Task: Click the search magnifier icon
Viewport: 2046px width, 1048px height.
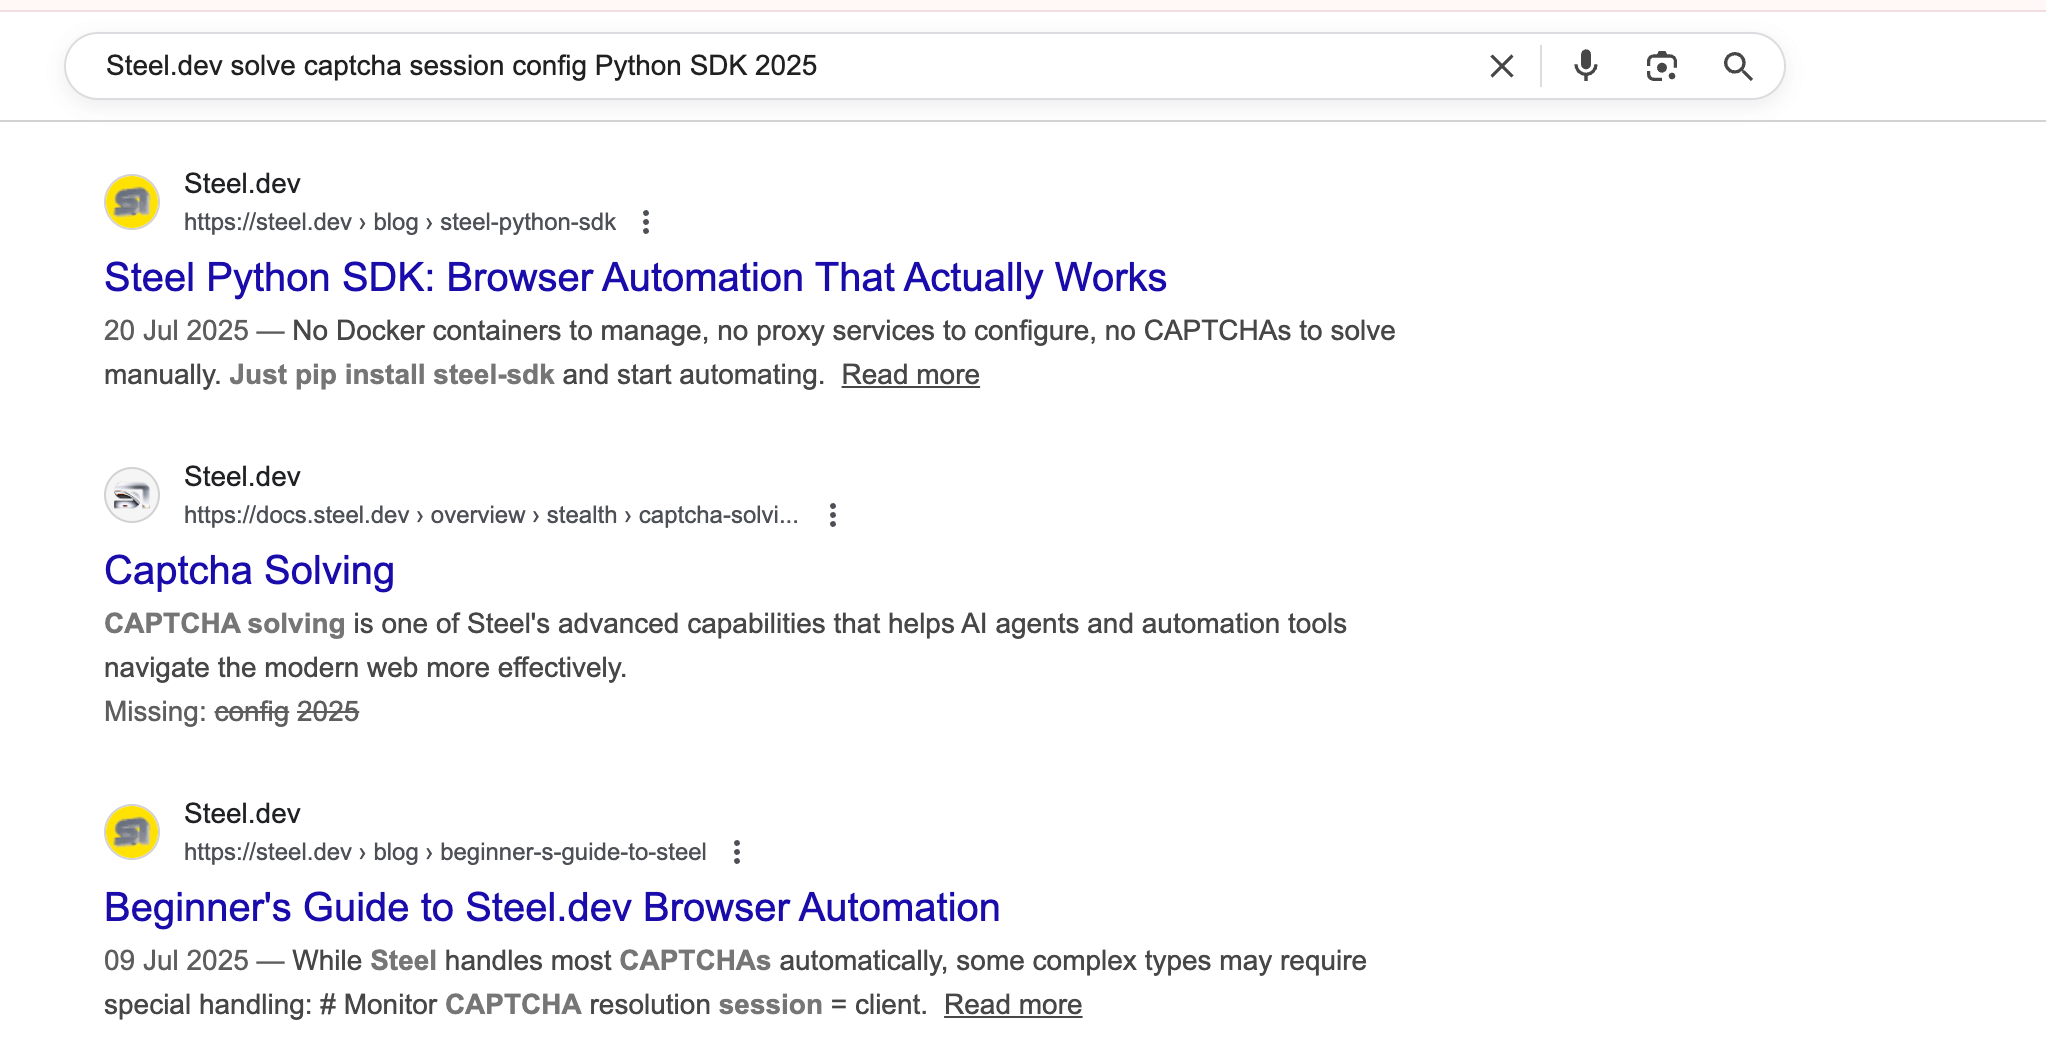Action: [x=1738, y=65]
